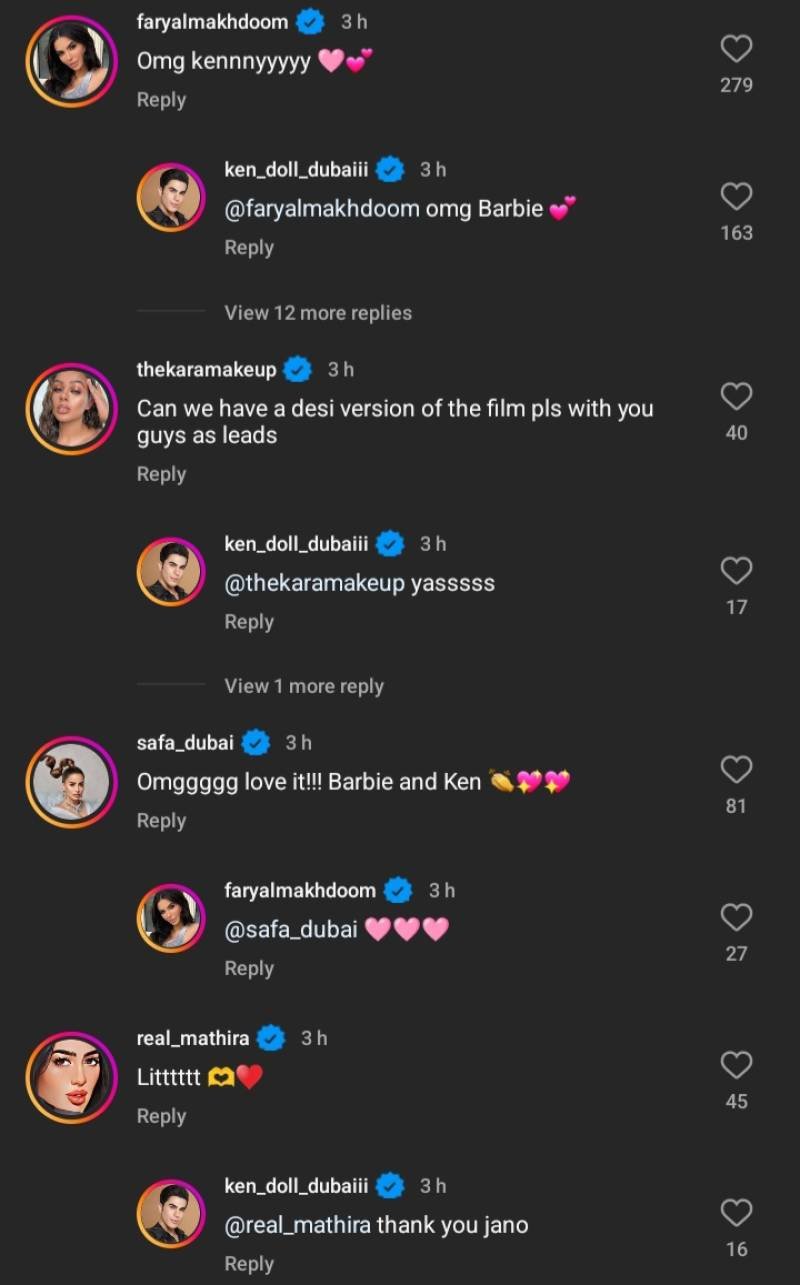800x1285 pixels.
Task: Like ken_doll_dubaiii's "omg Barbie" reply
Action: (736, 196)
